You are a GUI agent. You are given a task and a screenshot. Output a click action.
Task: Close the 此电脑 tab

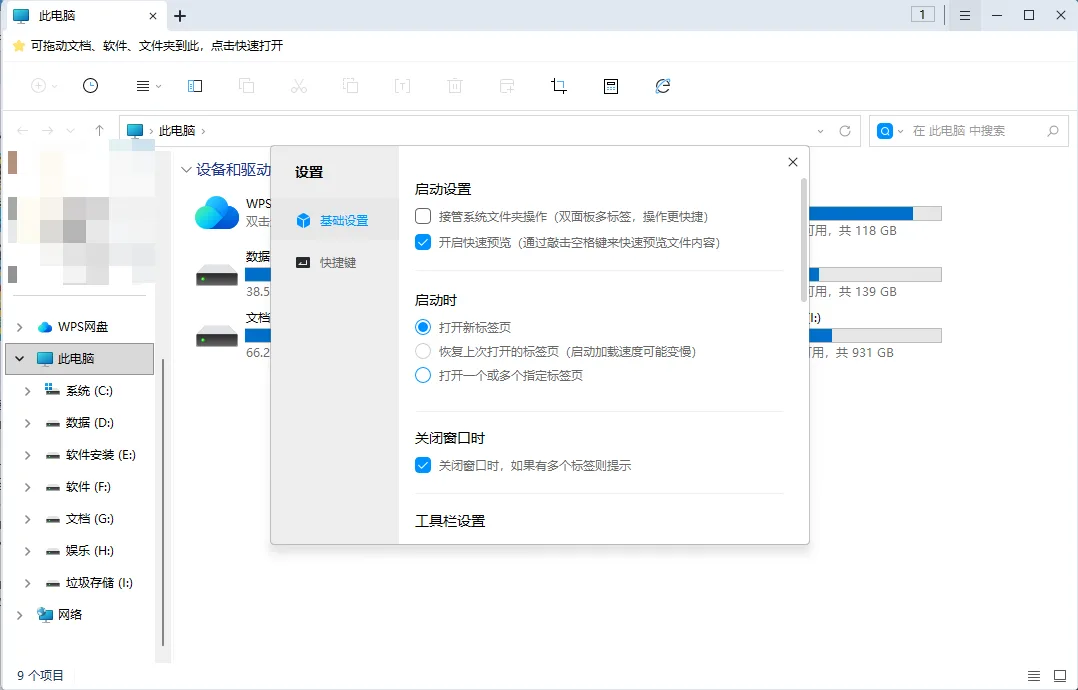pos(153,16)
